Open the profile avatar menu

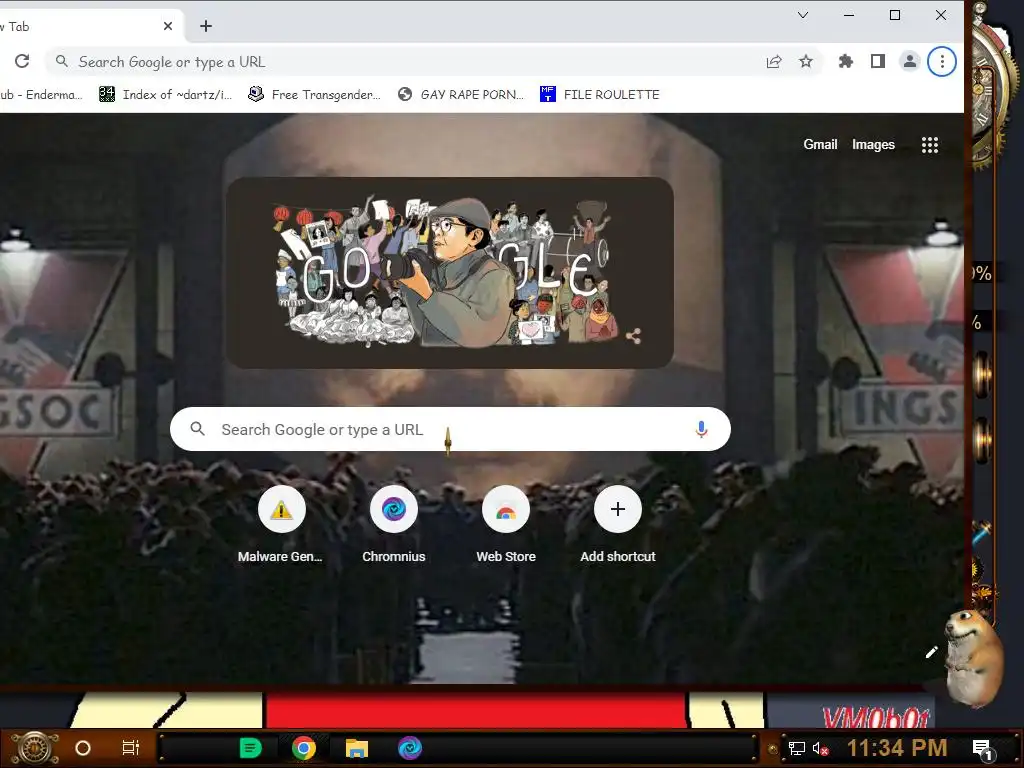909,61
